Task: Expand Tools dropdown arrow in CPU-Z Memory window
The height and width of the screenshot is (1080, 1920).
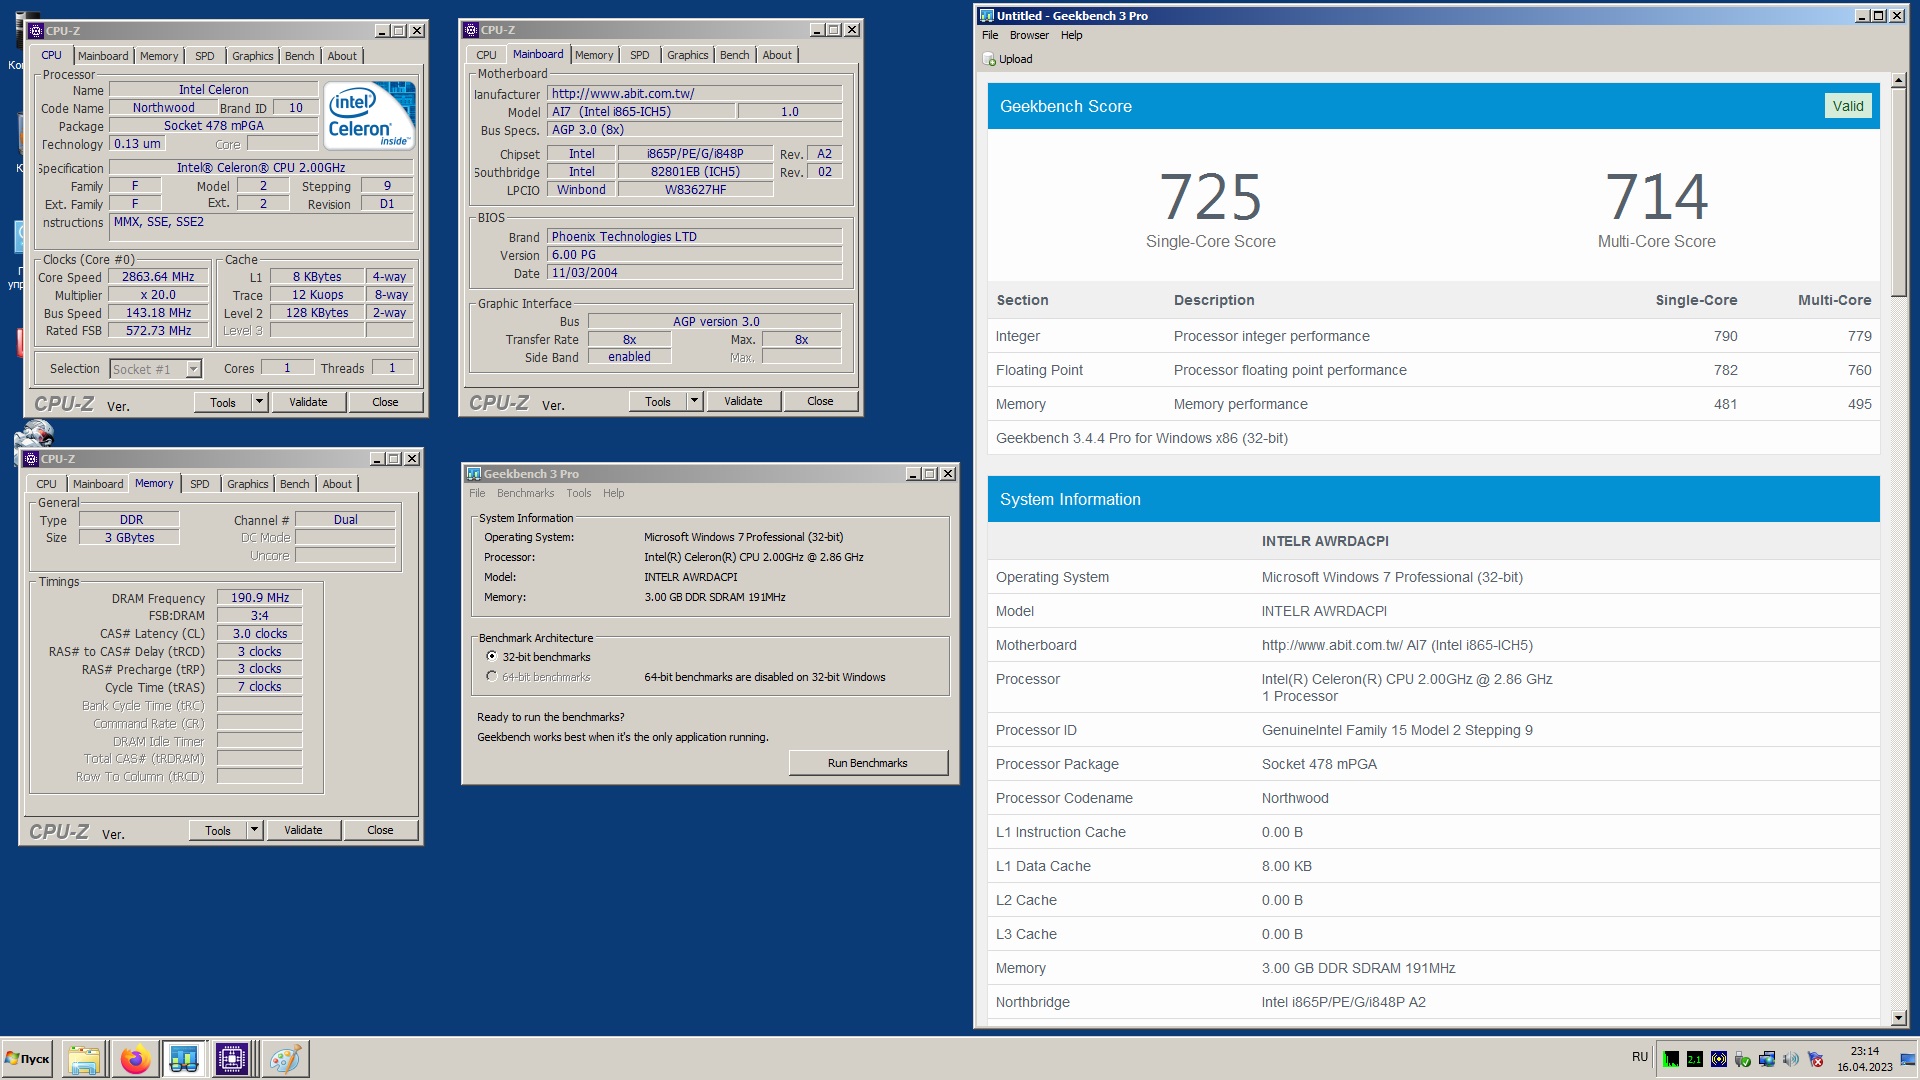Action: (x=254, y=830)
